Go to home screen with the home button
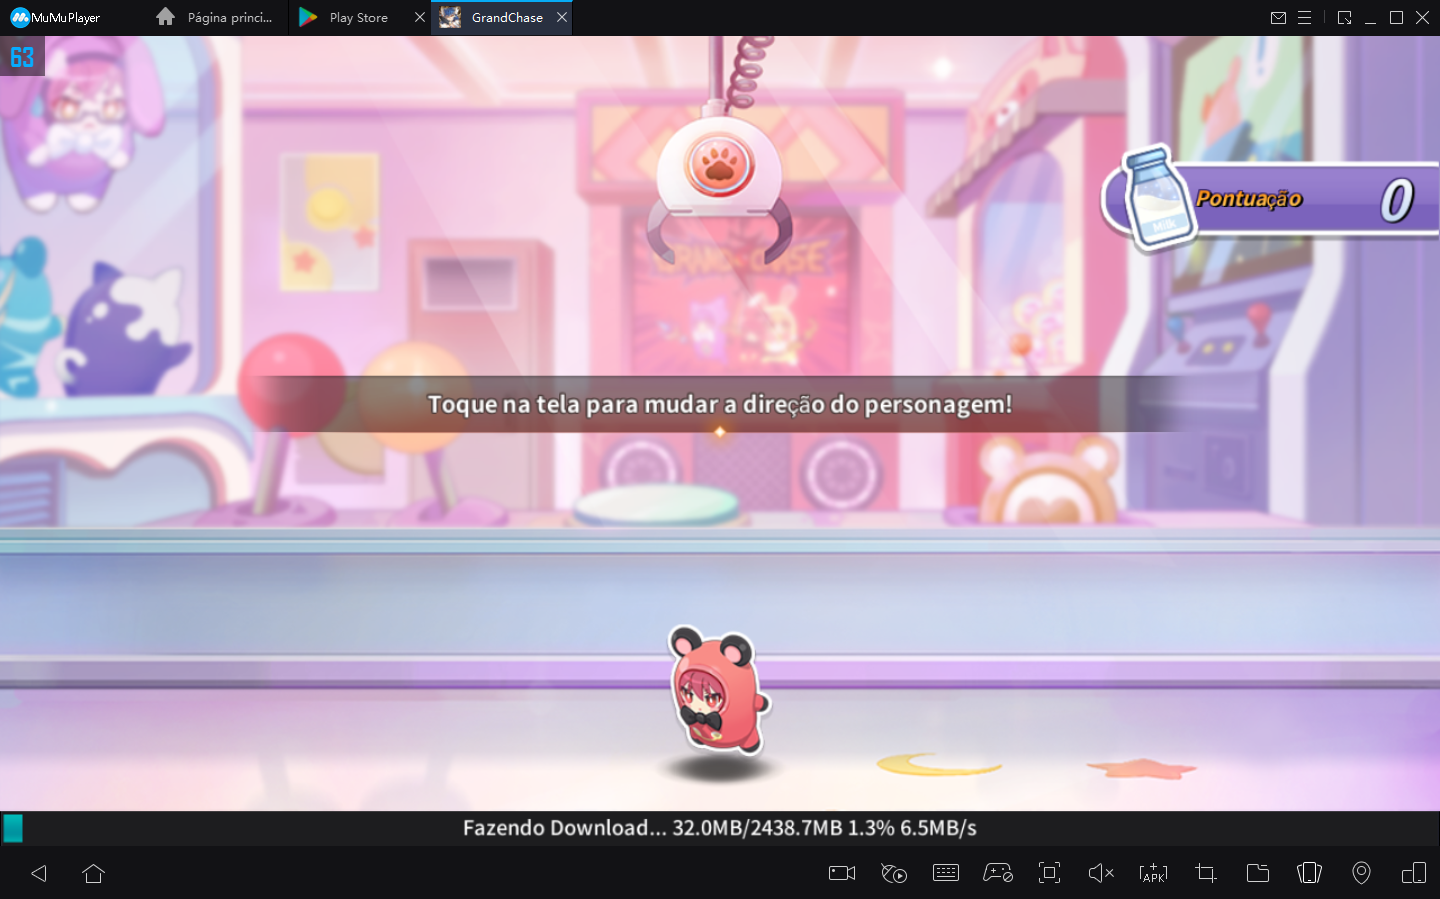 point(93,873)
